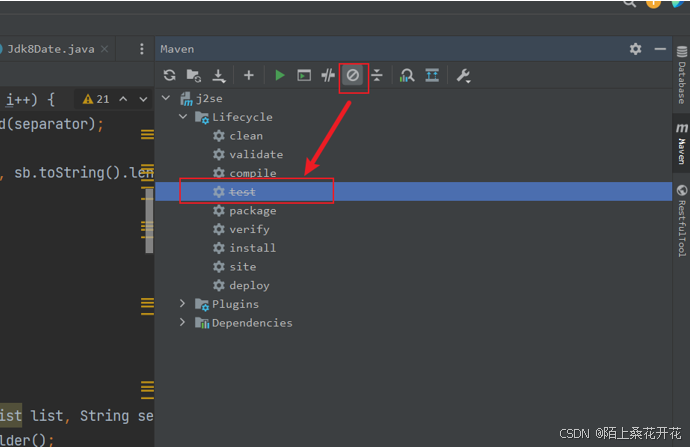Click the gear icon beside clean
The width and height of the screenshot is (690, 448).
point(219,136)
